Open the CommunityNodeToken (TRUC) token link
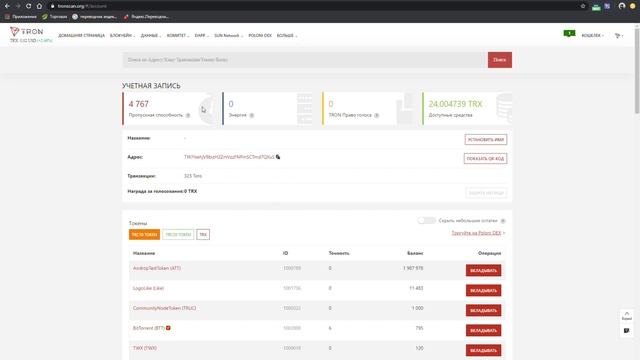 click(x=164, y=308)
